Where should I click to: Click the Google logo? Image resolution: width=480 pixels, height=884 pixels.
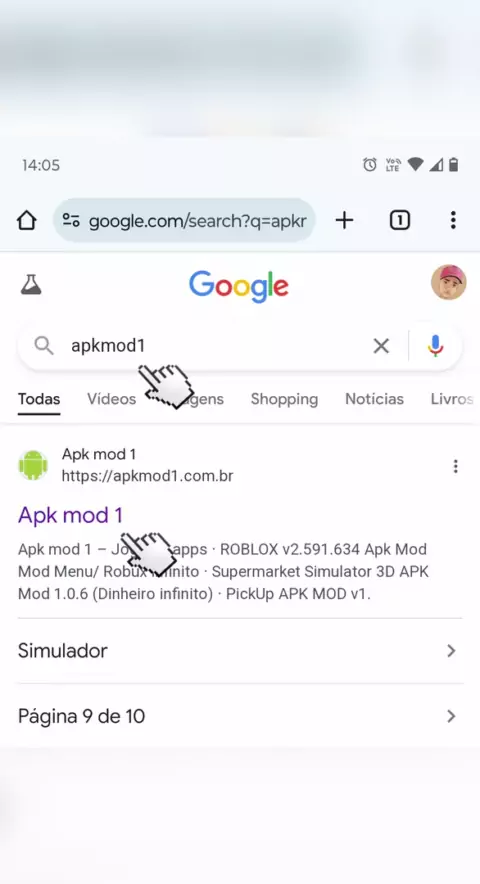pos(239,286)
